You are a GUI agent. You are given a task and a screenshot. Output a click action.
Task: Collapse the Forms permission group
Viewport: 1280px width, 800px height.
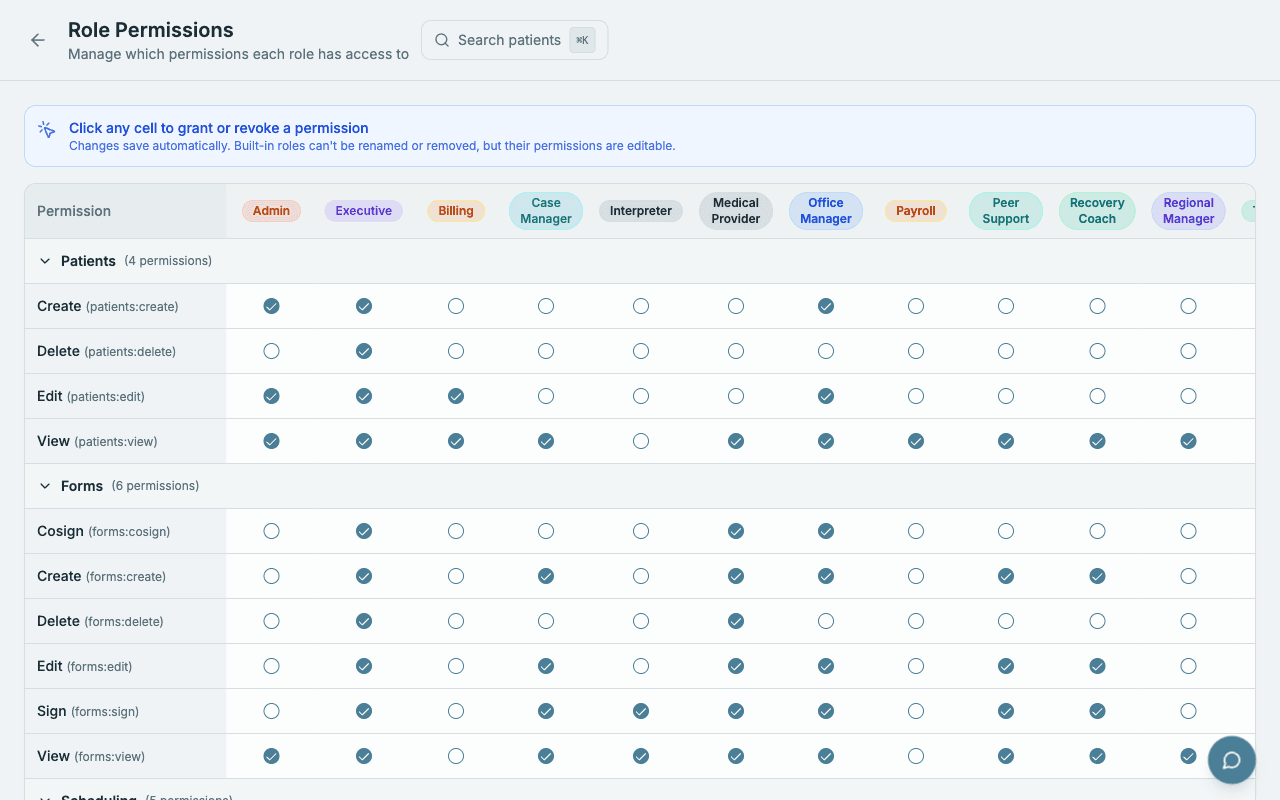click(x=45, y=486)
